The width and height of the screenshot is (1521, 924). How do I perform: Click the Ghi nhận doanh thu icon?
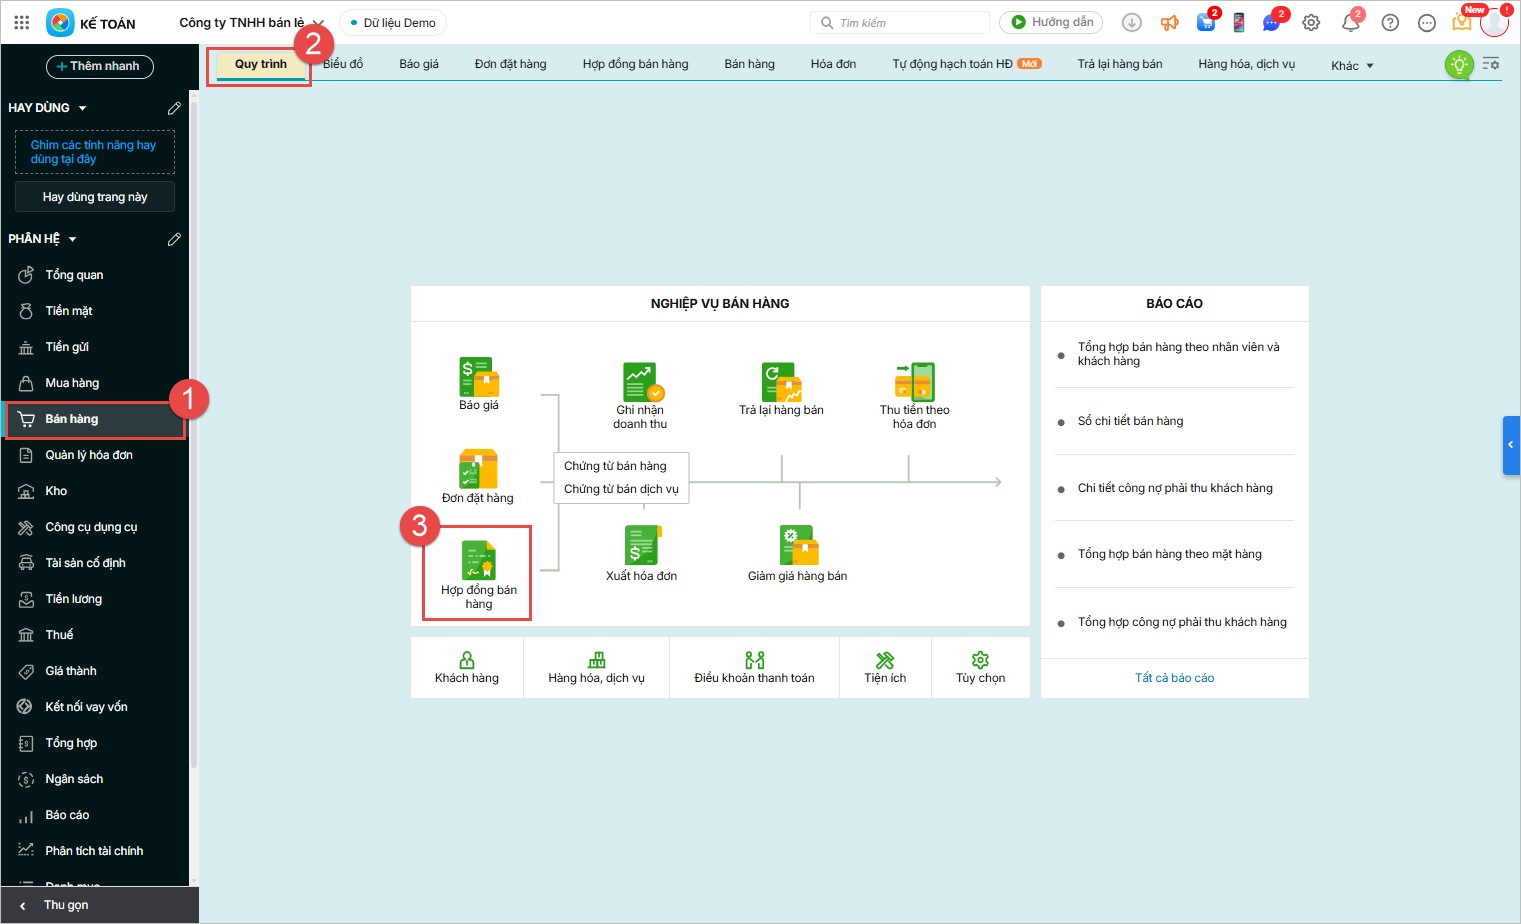pyautogui.click(x=640, y=382)
